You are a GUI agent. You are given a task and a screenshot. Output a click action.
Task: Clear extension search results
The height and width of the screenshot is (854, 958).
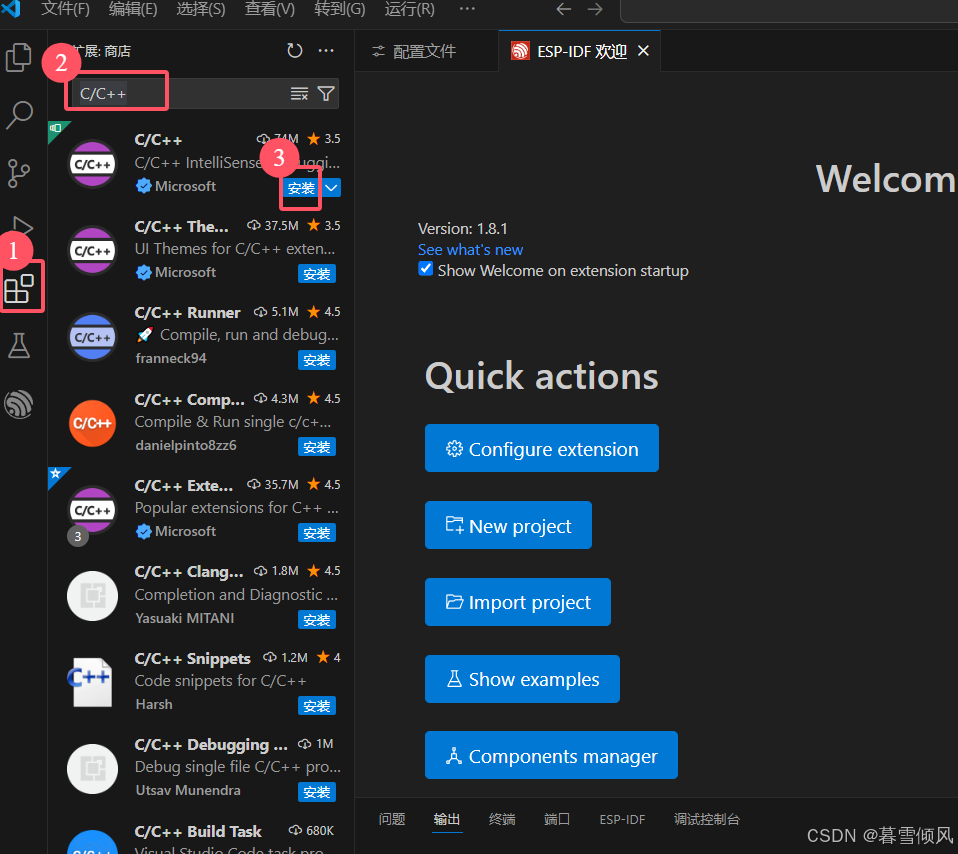(x=299, y=93)
